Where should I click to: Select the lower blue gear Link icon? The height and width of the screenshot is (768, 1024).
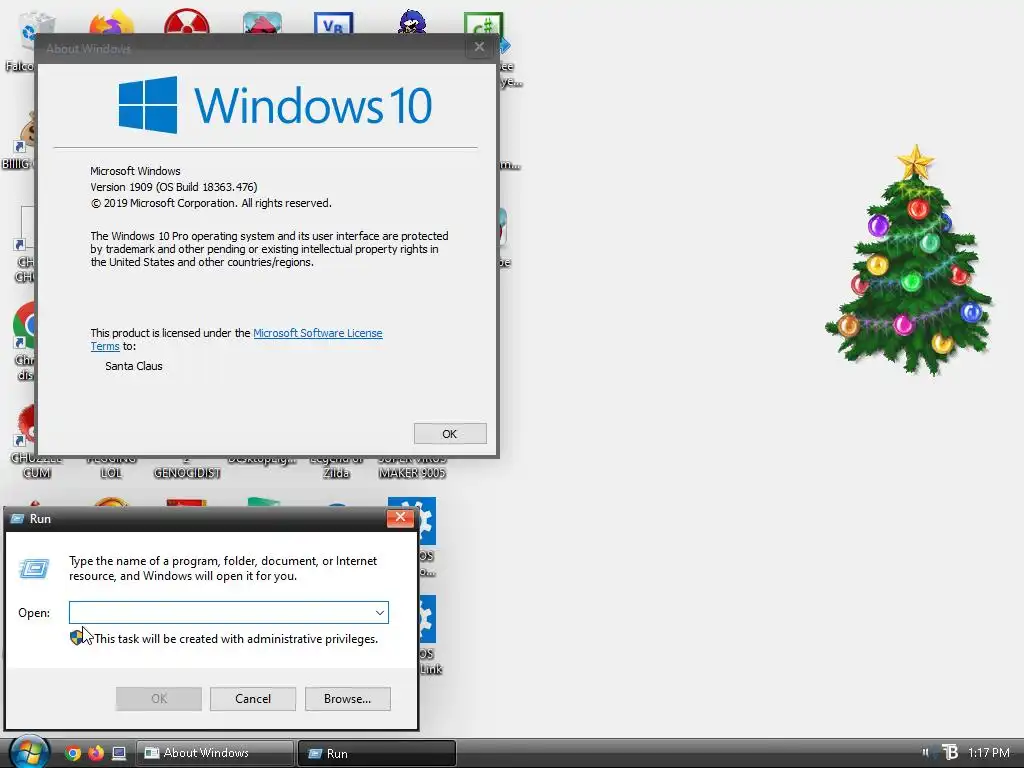pos(427,618)
